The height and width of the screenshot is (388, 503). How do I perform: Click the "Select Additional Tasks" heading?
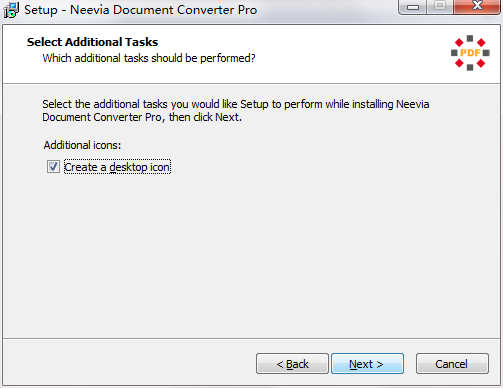[92, 42]
